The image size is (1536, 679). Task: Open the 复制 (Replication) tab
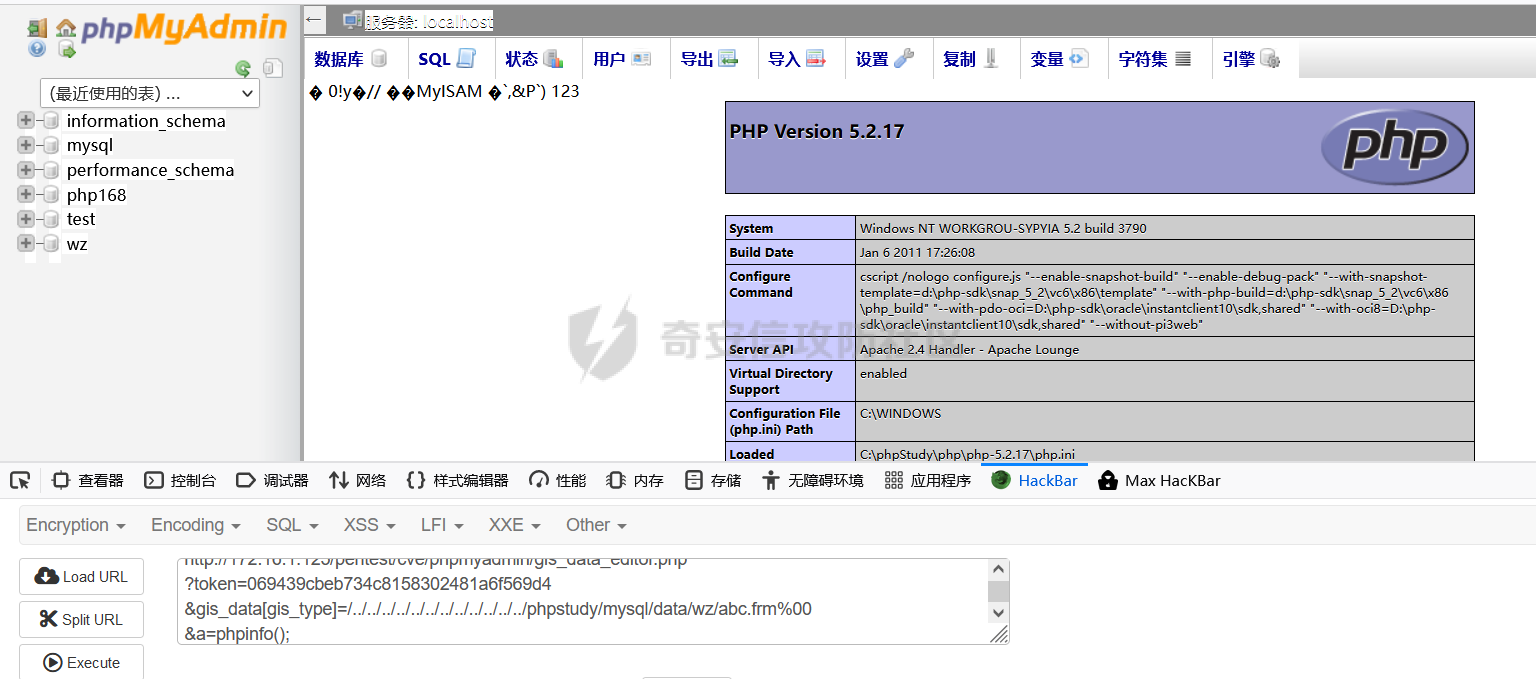[971, 59]
